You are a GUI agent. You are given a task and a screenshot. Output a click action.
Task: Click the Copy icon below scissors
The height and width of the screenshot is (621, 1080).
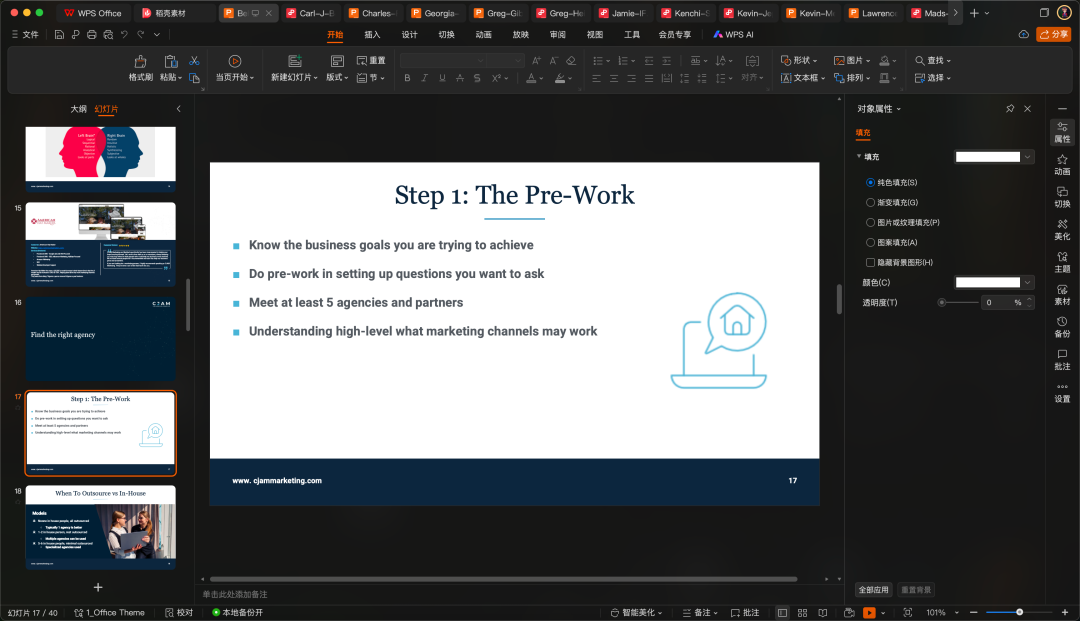[194, 78]
